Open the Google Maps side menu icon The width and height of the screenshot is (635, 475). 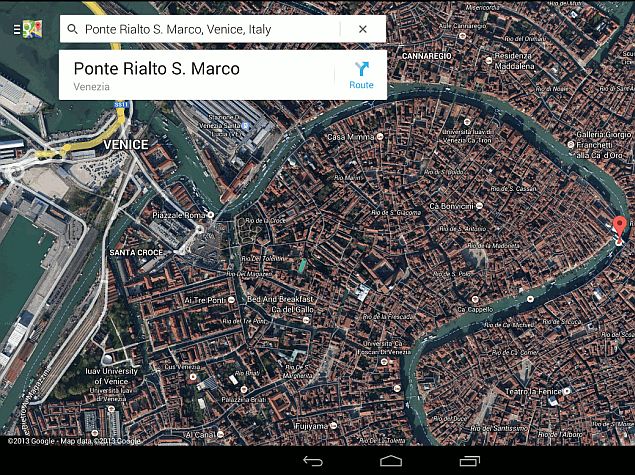(29, 29)
